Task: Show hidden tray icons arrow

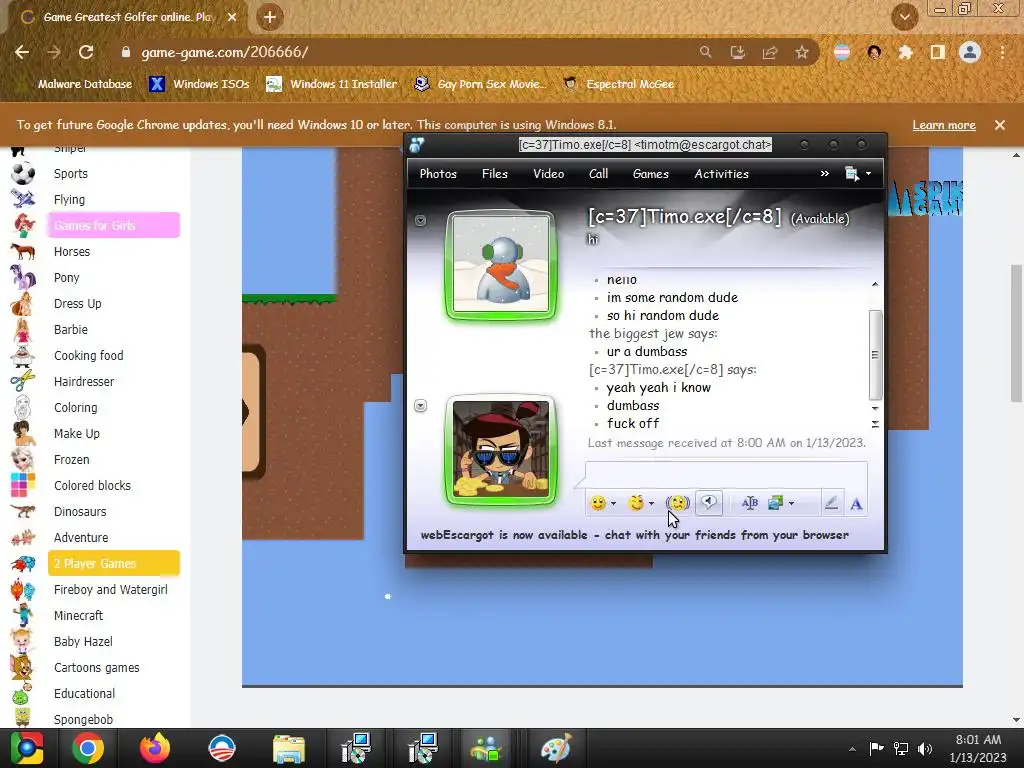Action: [x=852, y=749]
